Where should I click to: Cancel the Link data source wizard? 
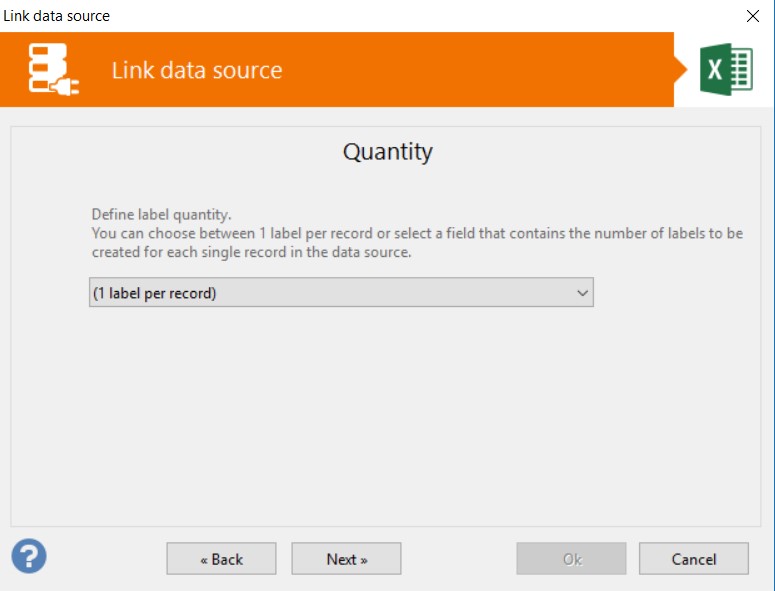click(694, 559)
